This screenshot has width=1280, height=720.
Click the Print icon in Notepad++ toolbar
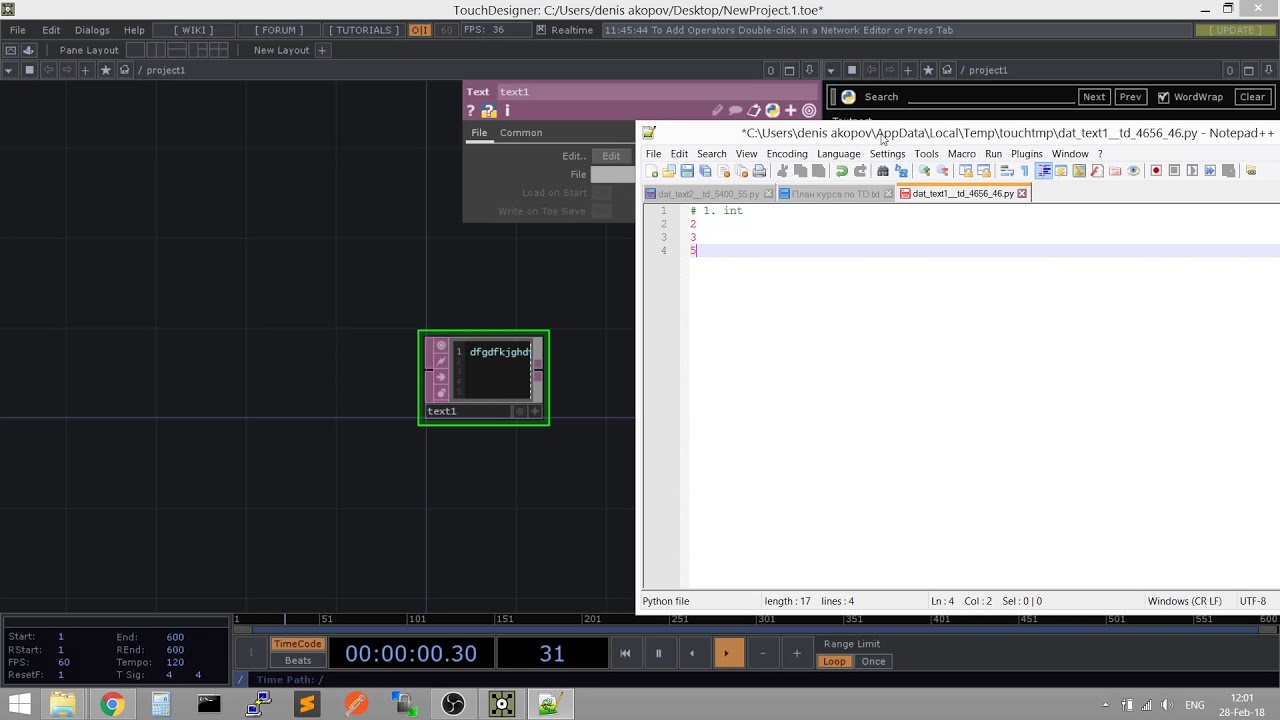click(x=759, y=171)
